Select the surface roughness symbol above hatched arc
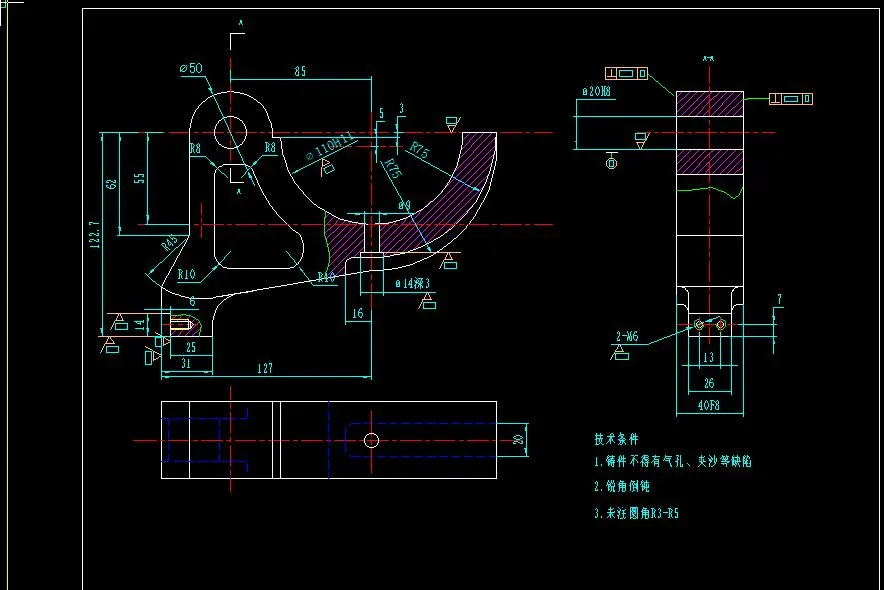 (452, 124)
